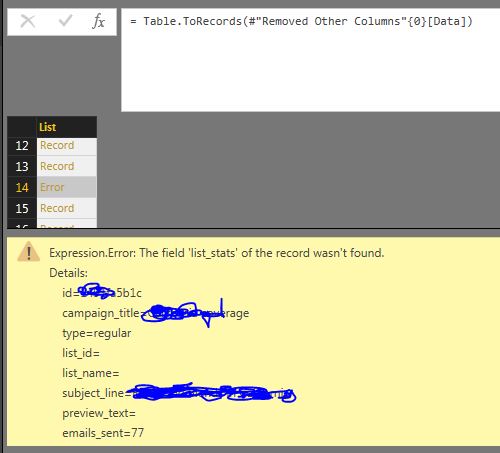
Task: Click the list_id= detail line
Action: [x=81, y=353]
